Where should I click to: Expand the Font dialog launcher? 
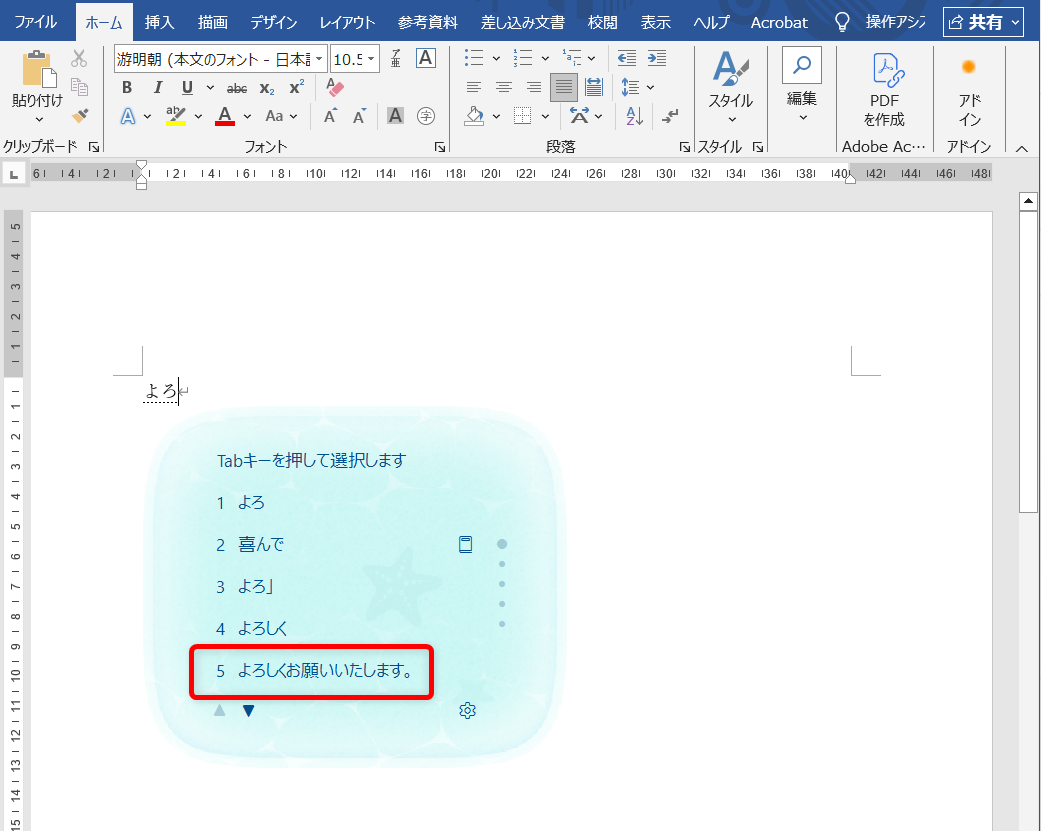(x=440, y=147)
